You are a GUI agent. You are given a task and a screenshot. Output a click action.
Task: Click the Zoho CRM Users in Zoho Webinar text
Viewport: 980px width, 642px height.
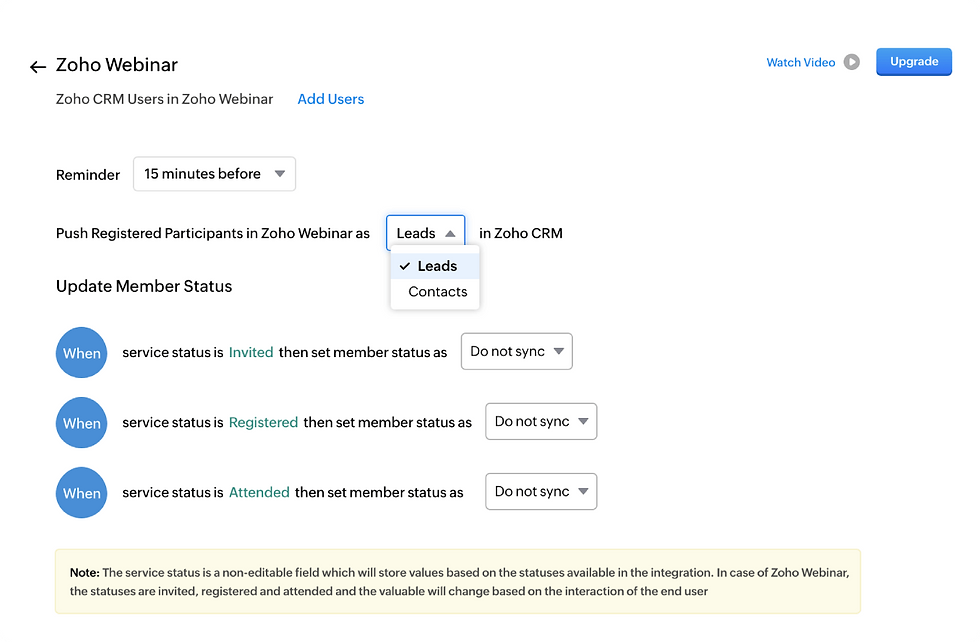pyautogui.click(x=164, y=99)
